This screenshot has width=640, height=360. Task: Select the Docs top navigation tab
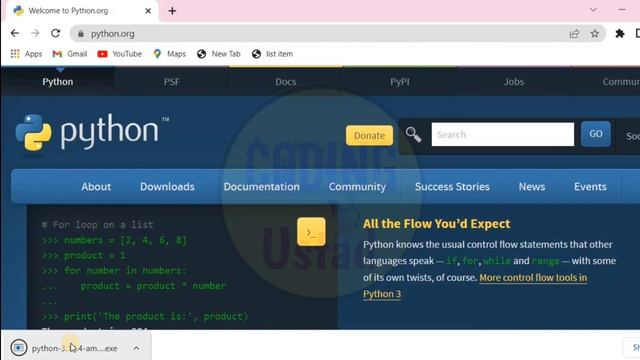point(286,82)
